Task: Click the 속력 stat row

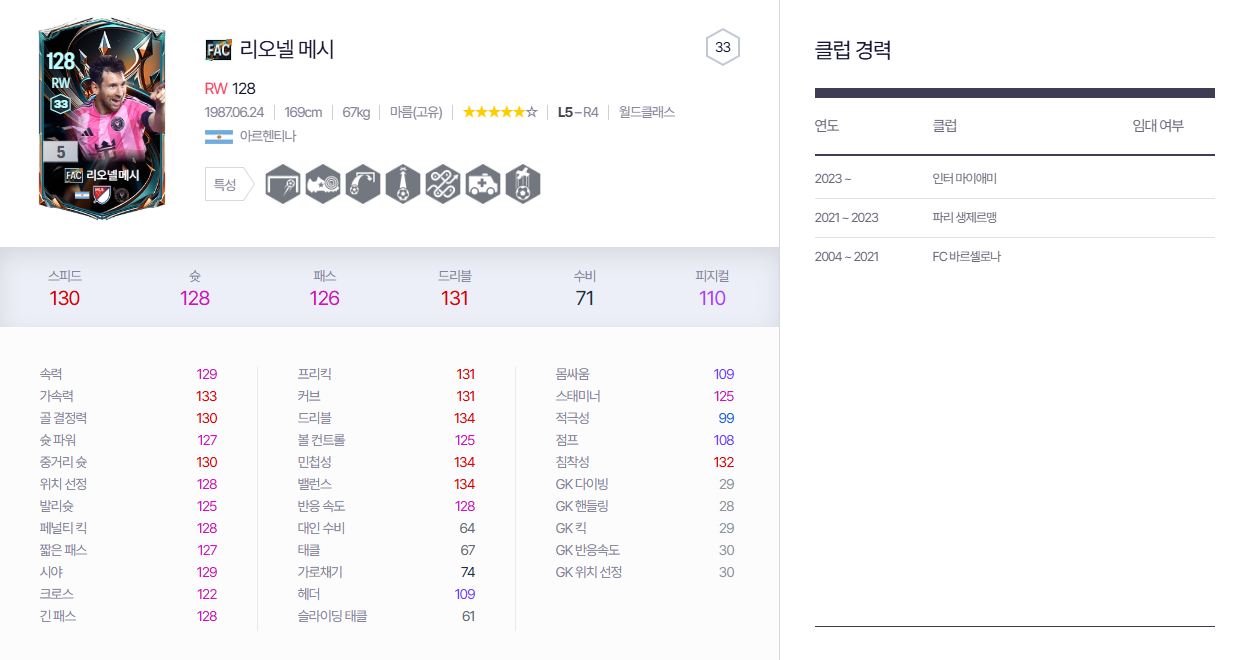Action: click(x=128, y=374)
